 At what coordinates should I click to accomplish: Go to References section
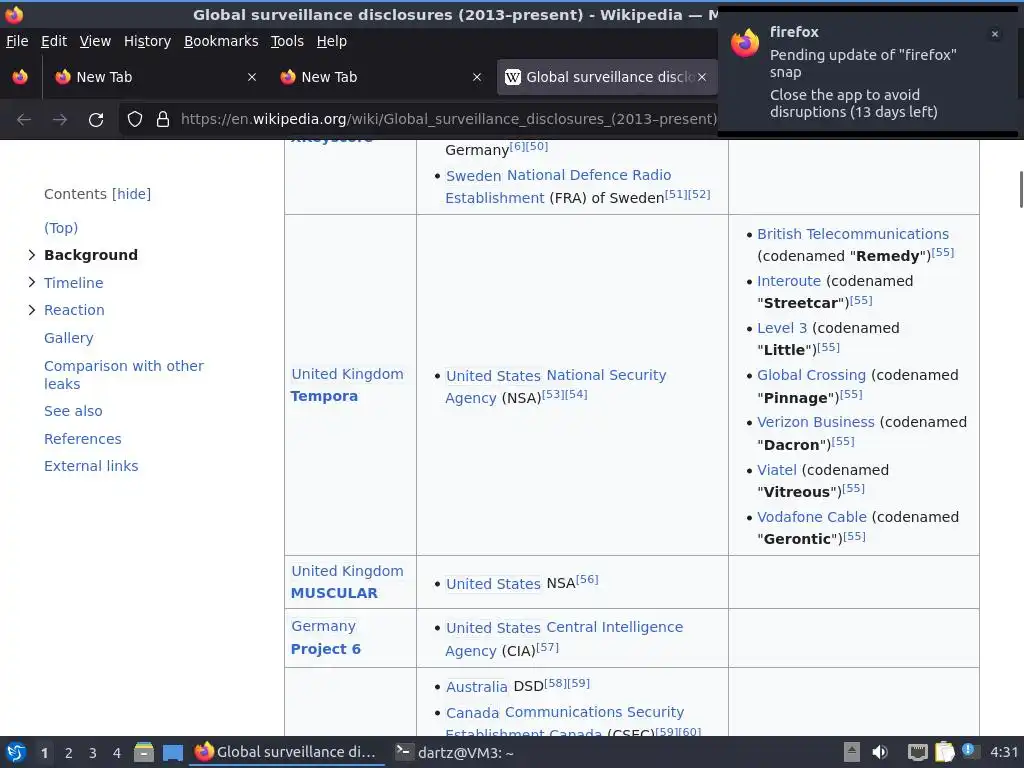pyautogui.click(x=82, y=439)
